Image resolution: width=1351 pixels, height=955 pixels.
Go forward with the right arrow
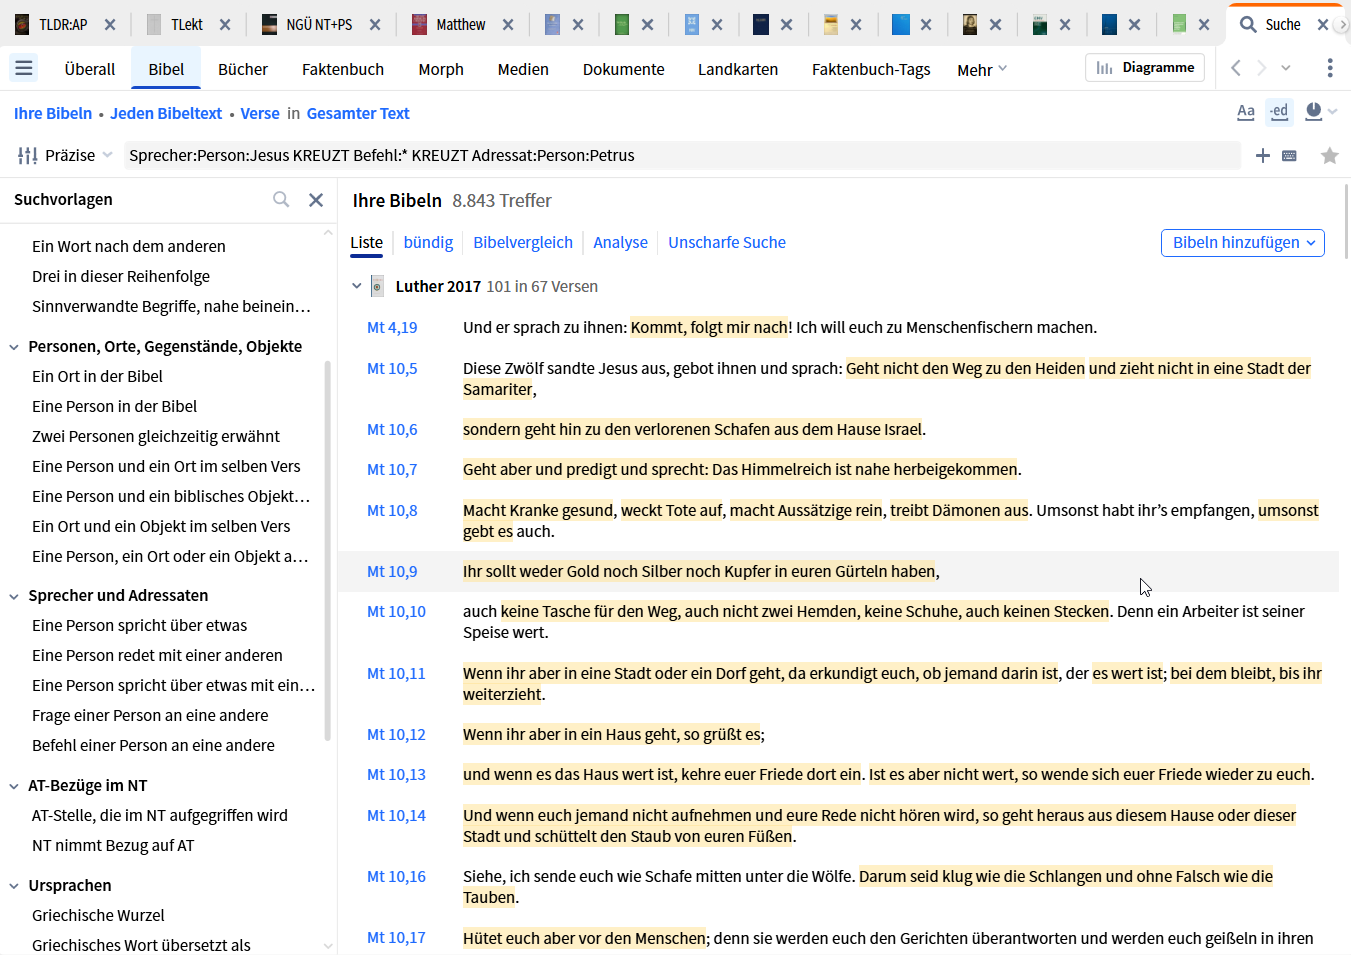(x=1261, y=68)
